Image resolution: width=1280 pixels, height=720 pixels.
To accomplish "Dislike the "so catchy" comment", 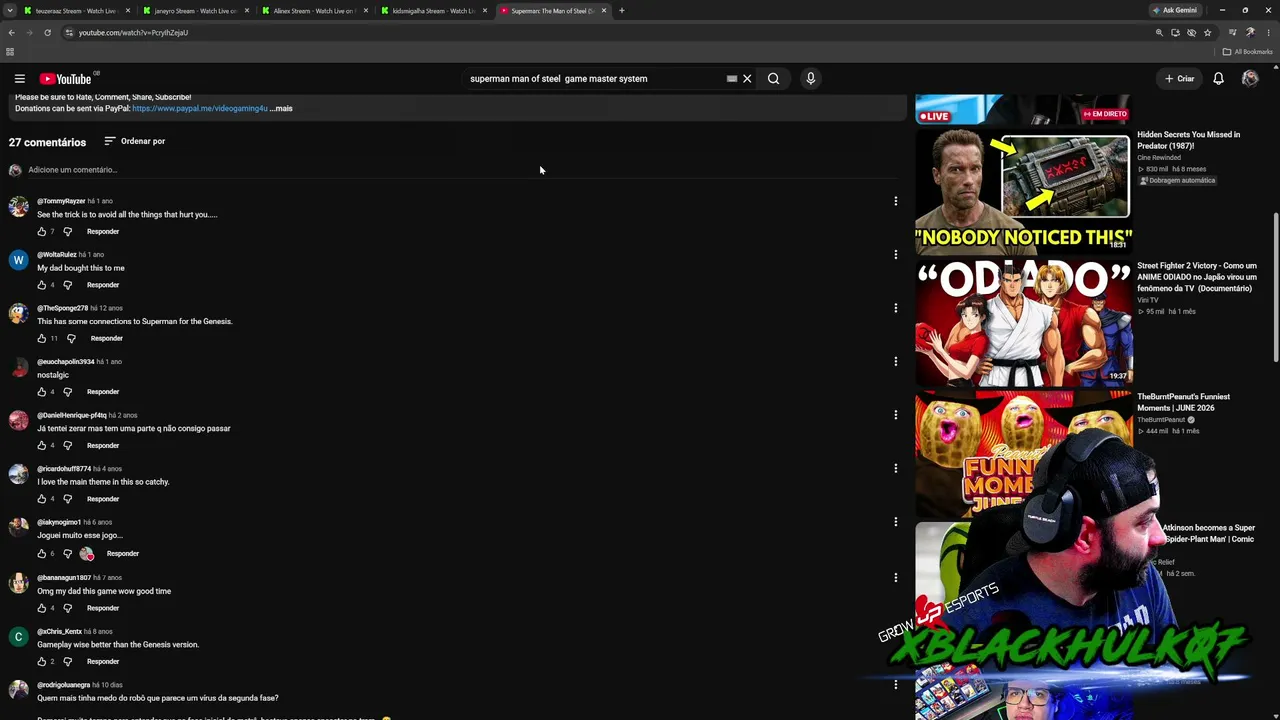I will 68,499.
